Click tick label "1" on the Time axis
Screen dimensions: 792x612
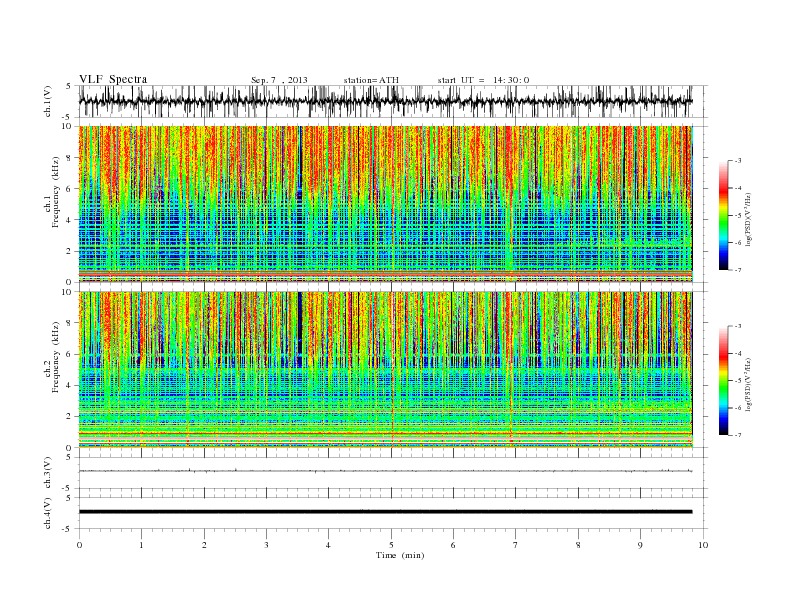point(141,545)
